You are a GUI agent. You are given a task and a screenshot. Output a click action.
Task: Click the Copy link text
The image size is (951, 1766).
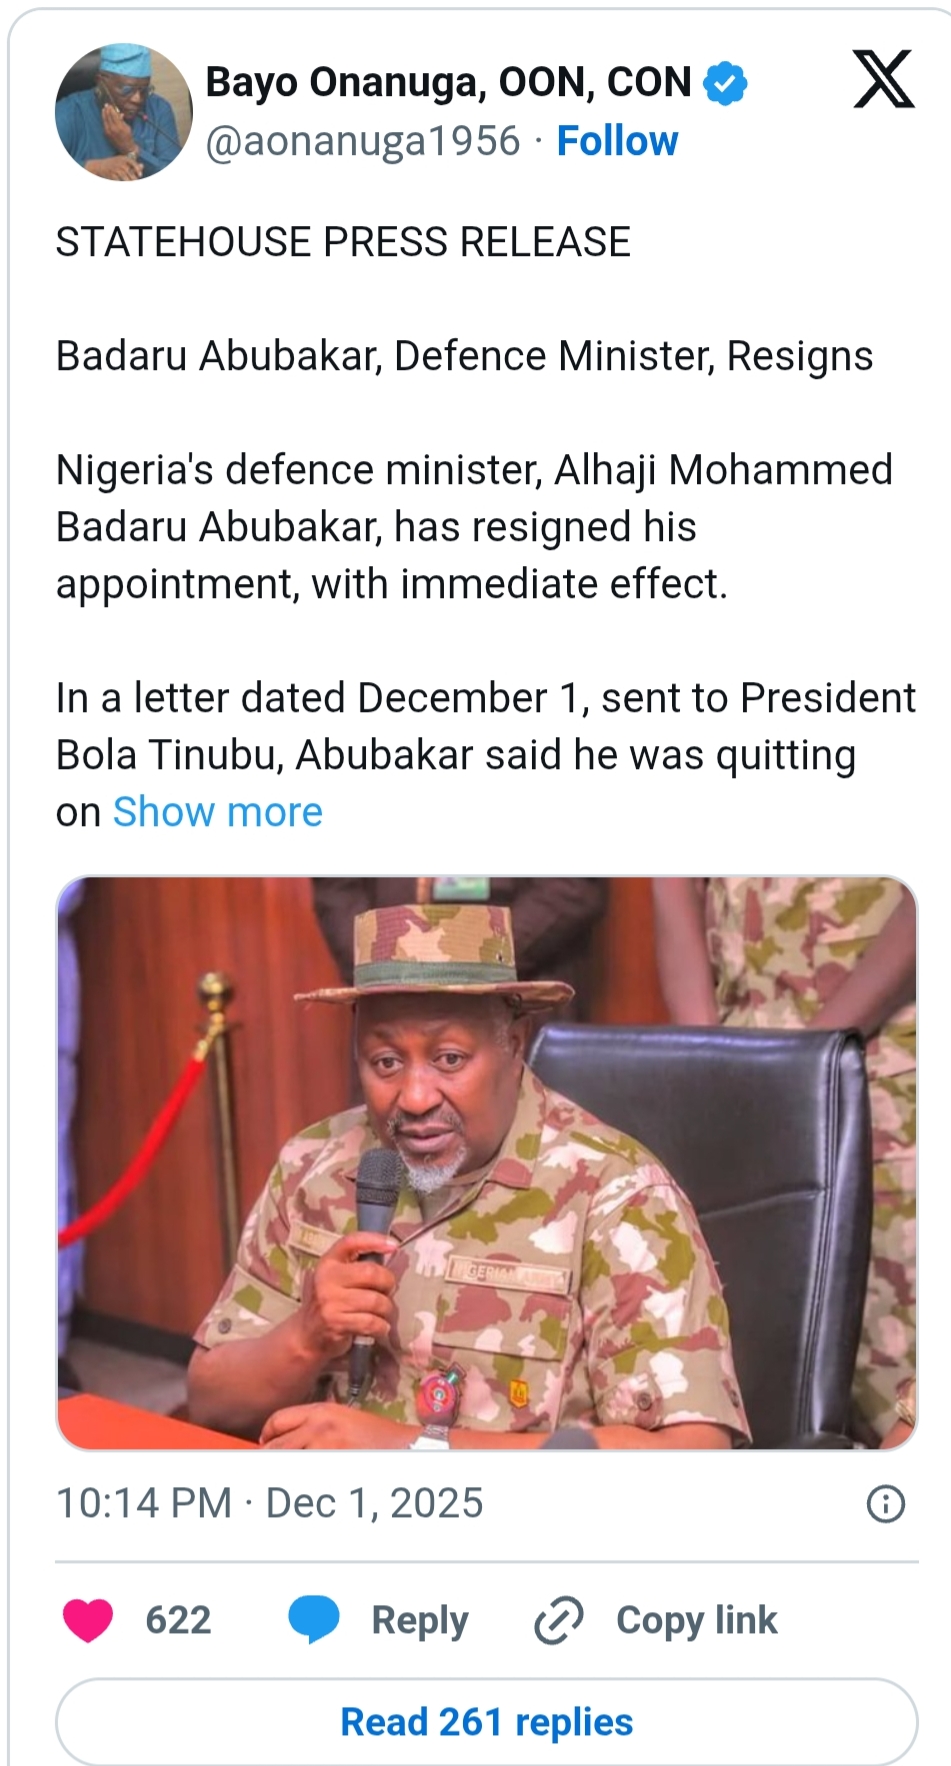[696, 1620]
